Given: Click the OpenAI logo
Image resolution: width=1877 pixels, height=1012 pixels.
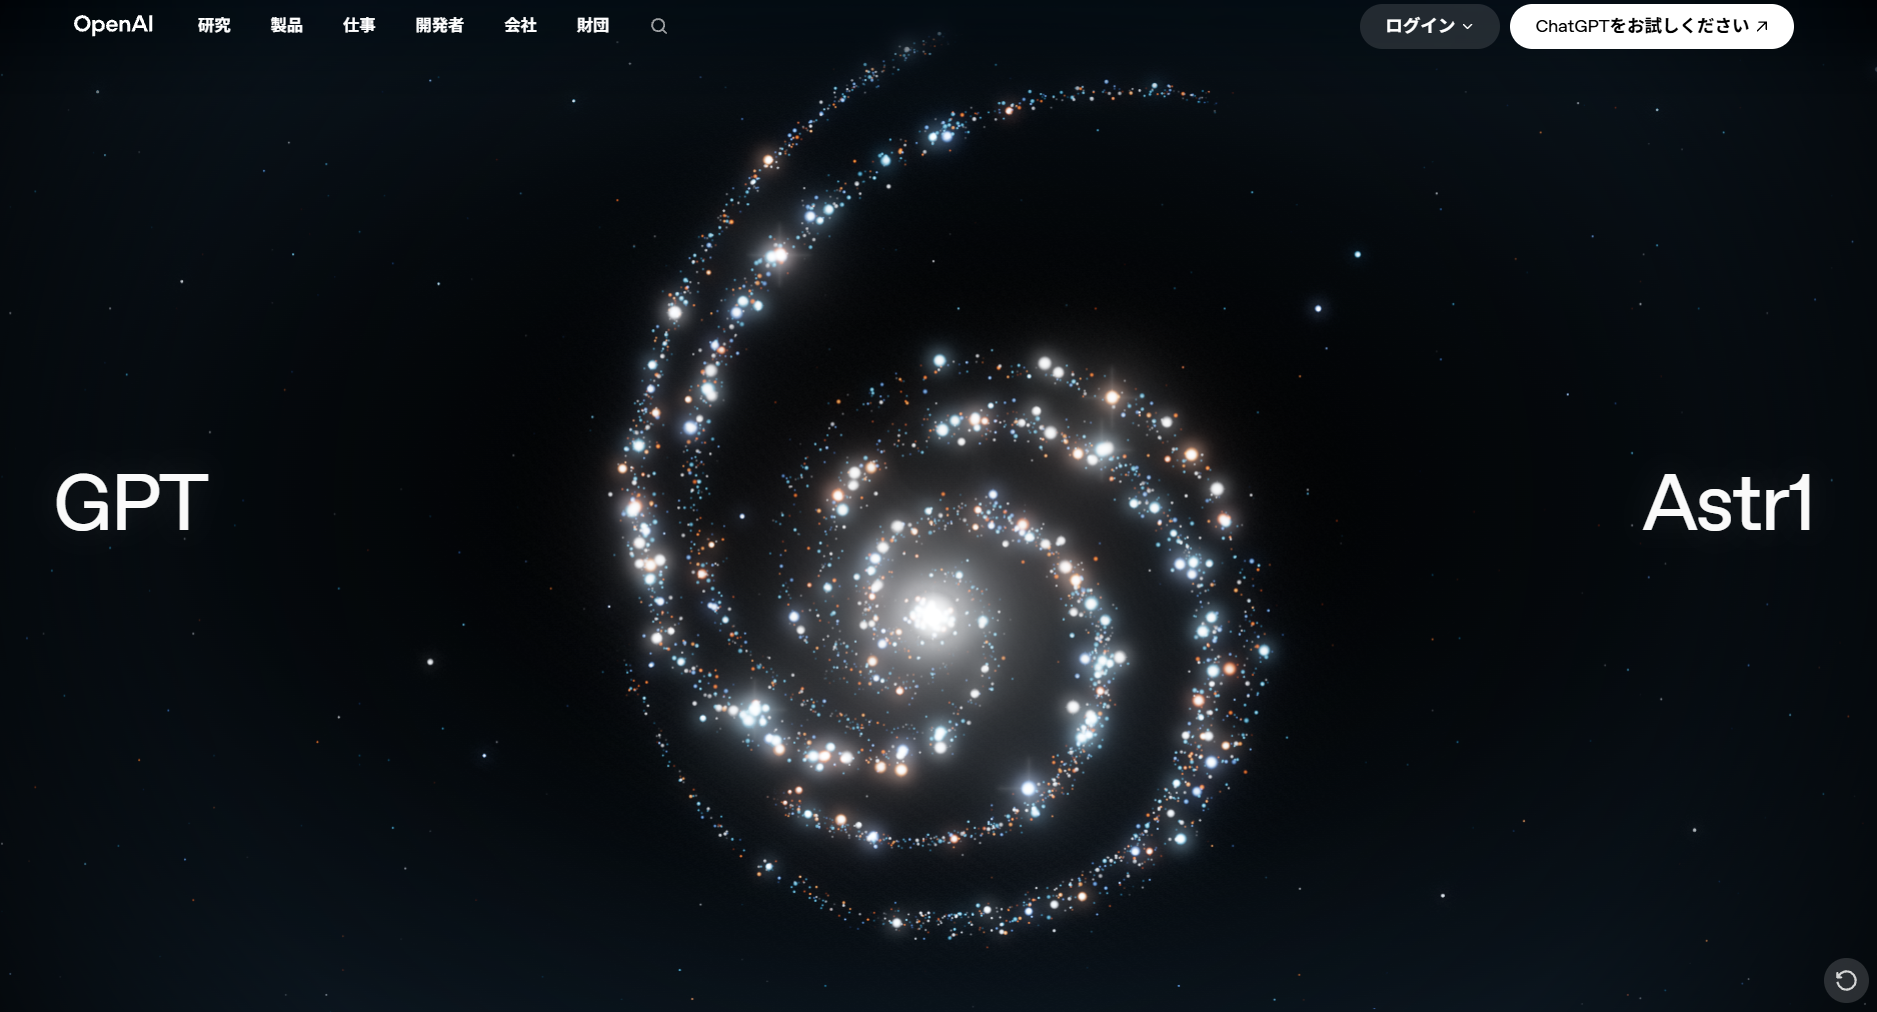Looking at the screenshot, I should 113,25.
